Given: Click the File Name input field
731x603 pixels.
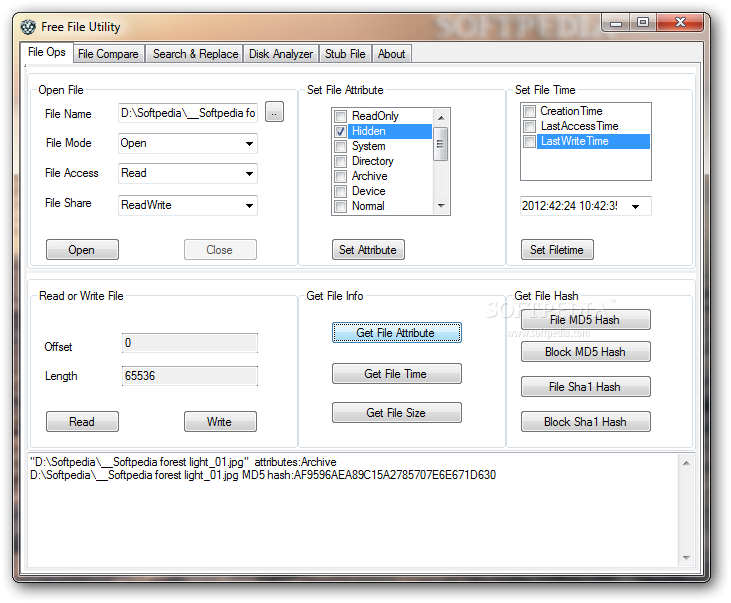Looking at the screenshot, I should (188, 113).
